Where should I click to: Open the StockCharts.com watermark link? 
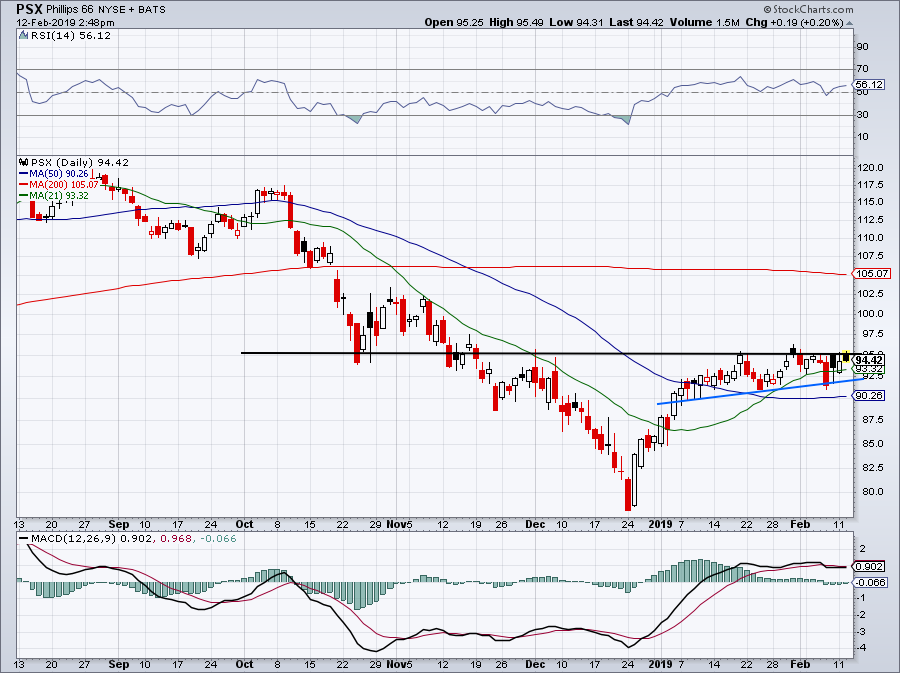click(813, 10)
